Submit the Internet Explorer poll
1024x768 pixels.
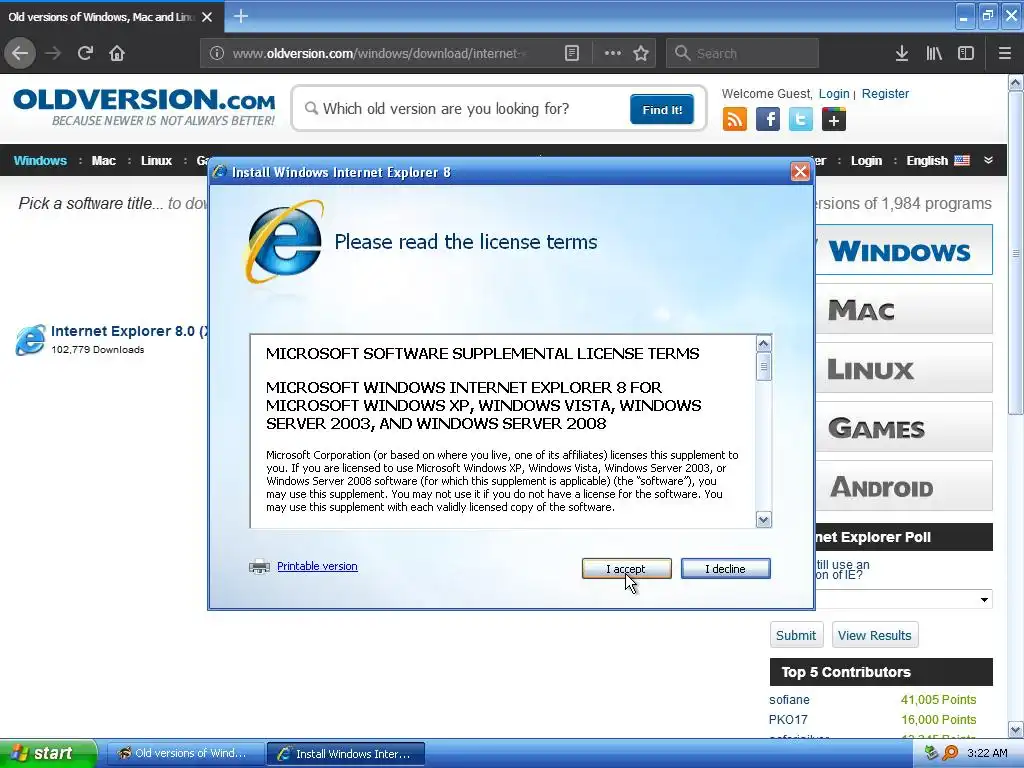point(796,635)
